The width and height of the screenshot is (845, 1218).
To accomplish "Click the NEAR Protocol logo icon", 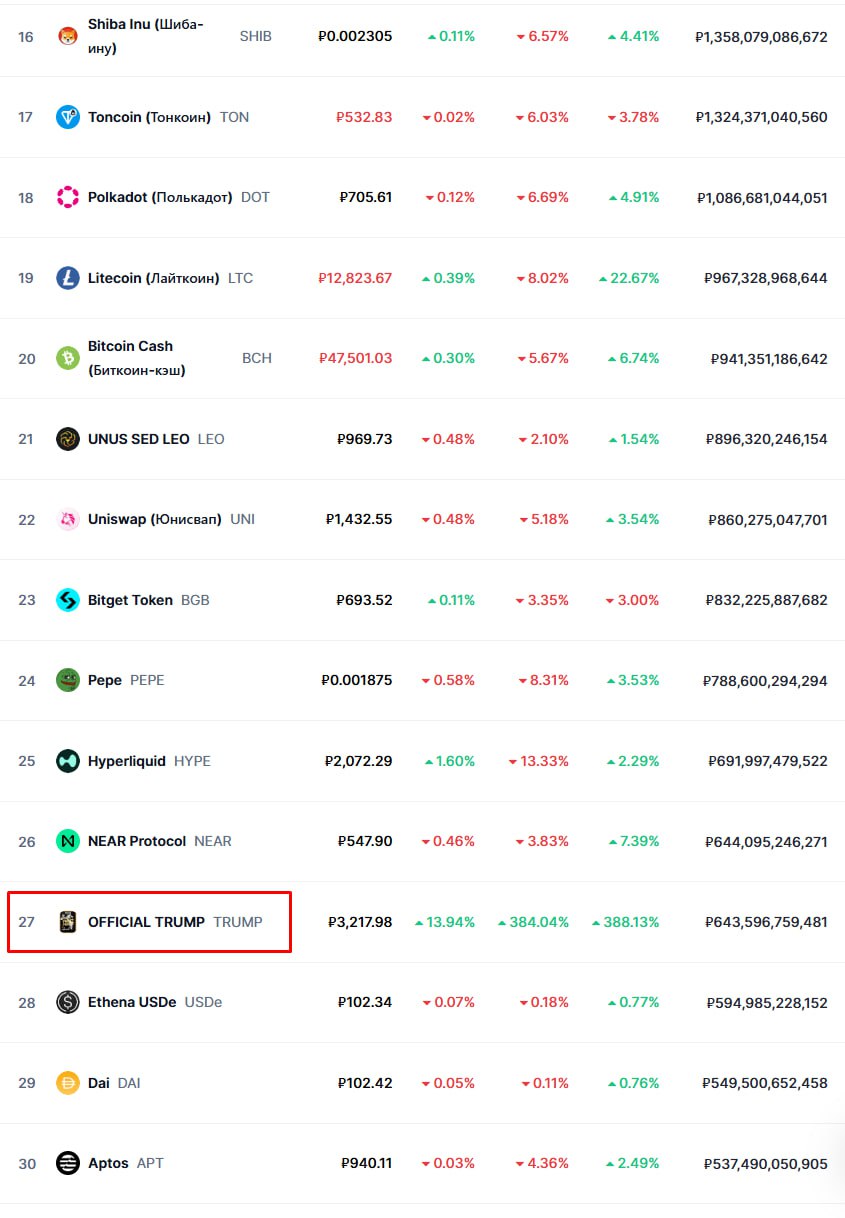I will tap(68, 841).
